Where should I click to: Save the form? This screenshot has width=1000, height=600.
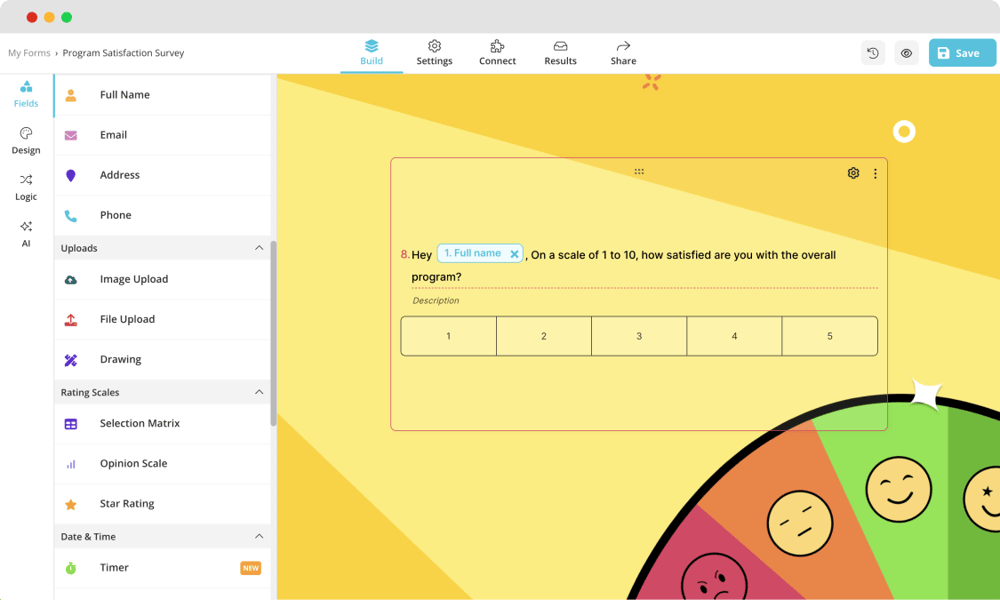pyautogui.click(x=961, y=53)
